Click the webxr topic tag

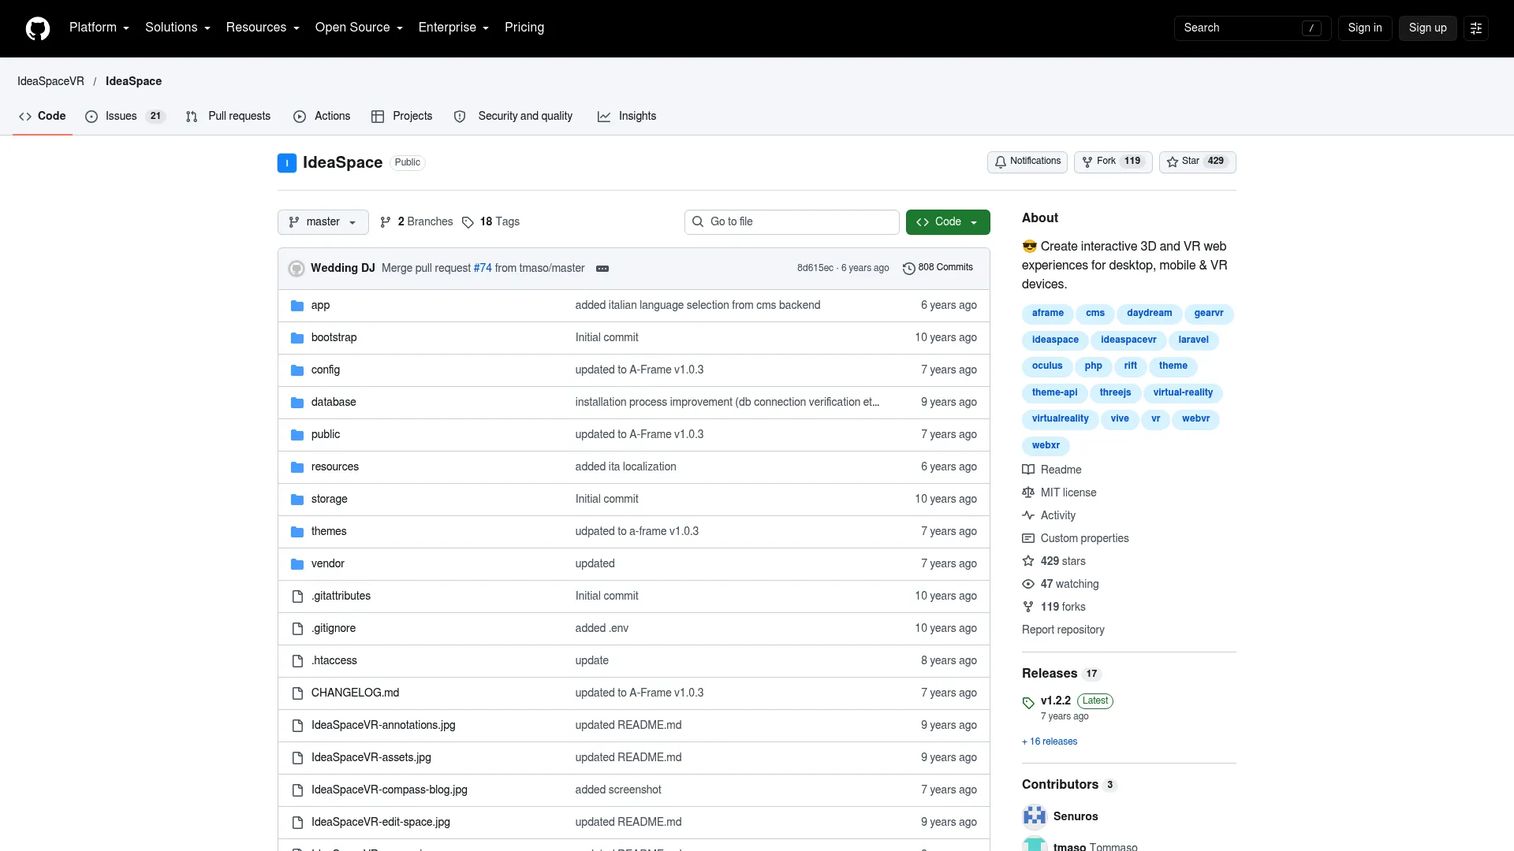[x=1046, y=446]
